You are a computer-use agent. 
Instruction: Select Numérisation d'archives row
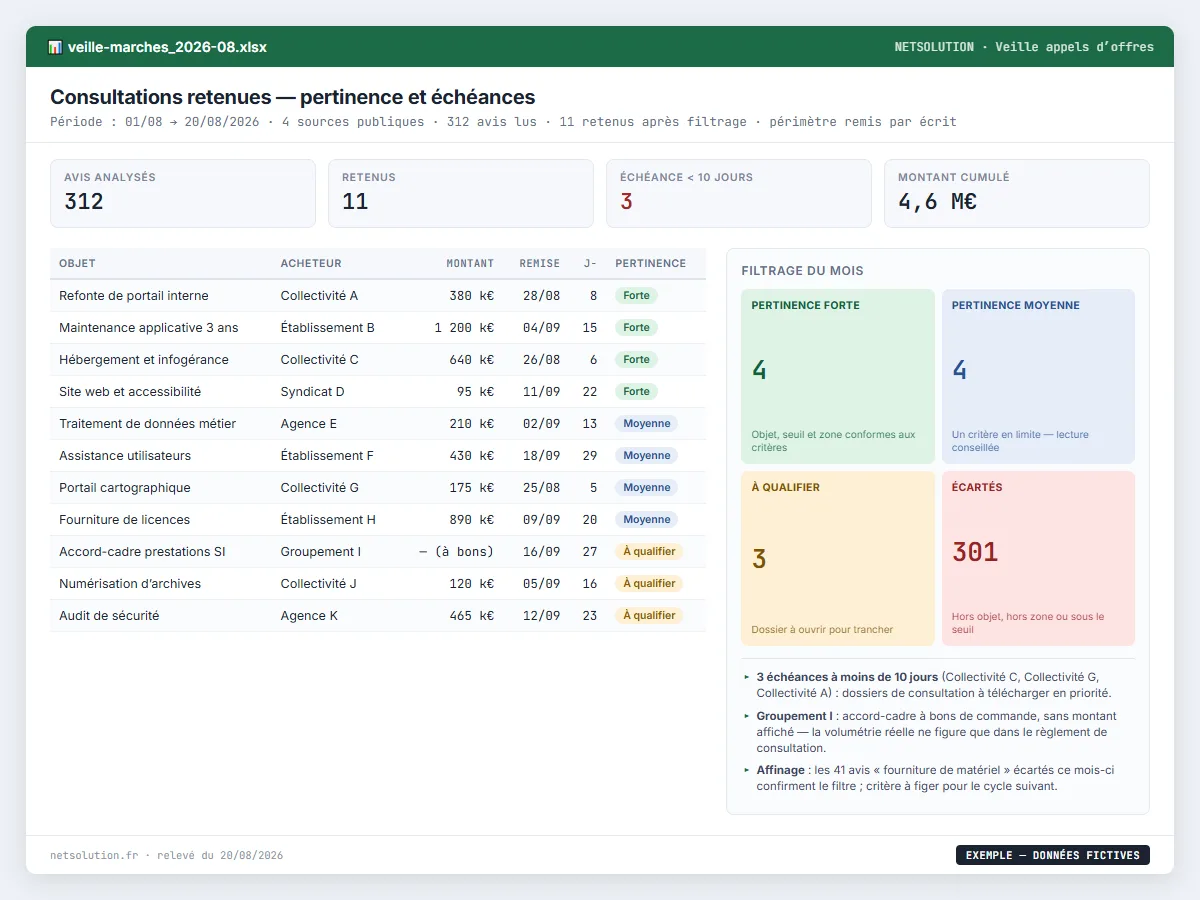pyautogui.click(x=378, y=584)
